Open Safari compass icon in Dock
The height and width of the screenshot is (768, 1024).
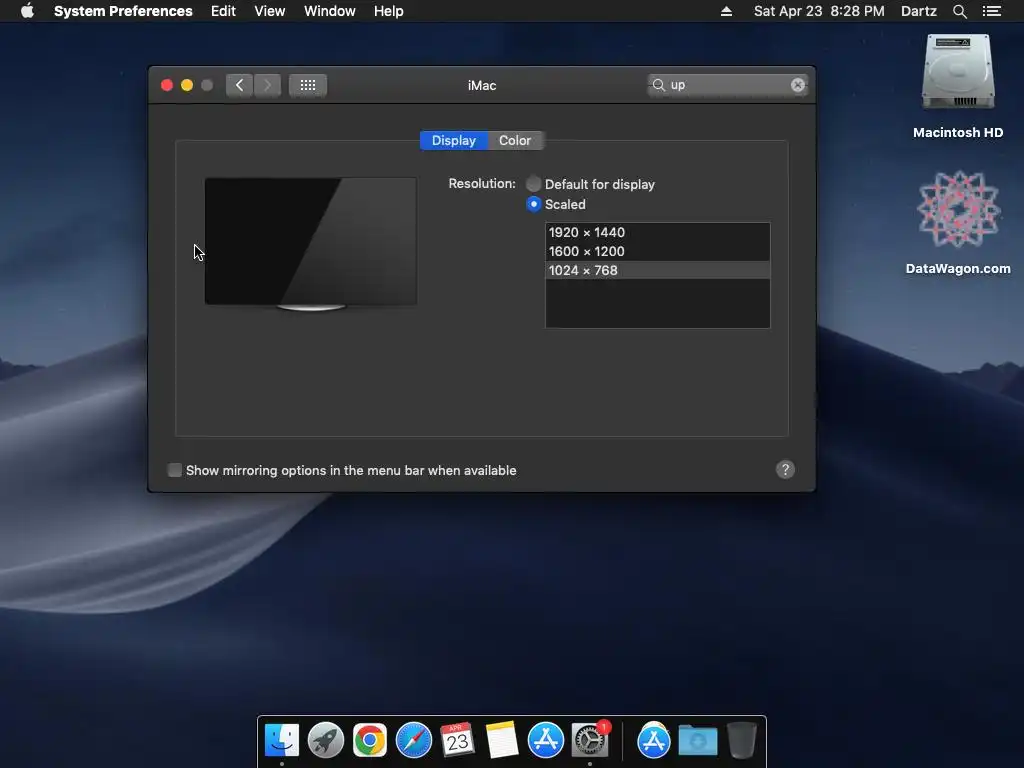[x=413, y=740]
